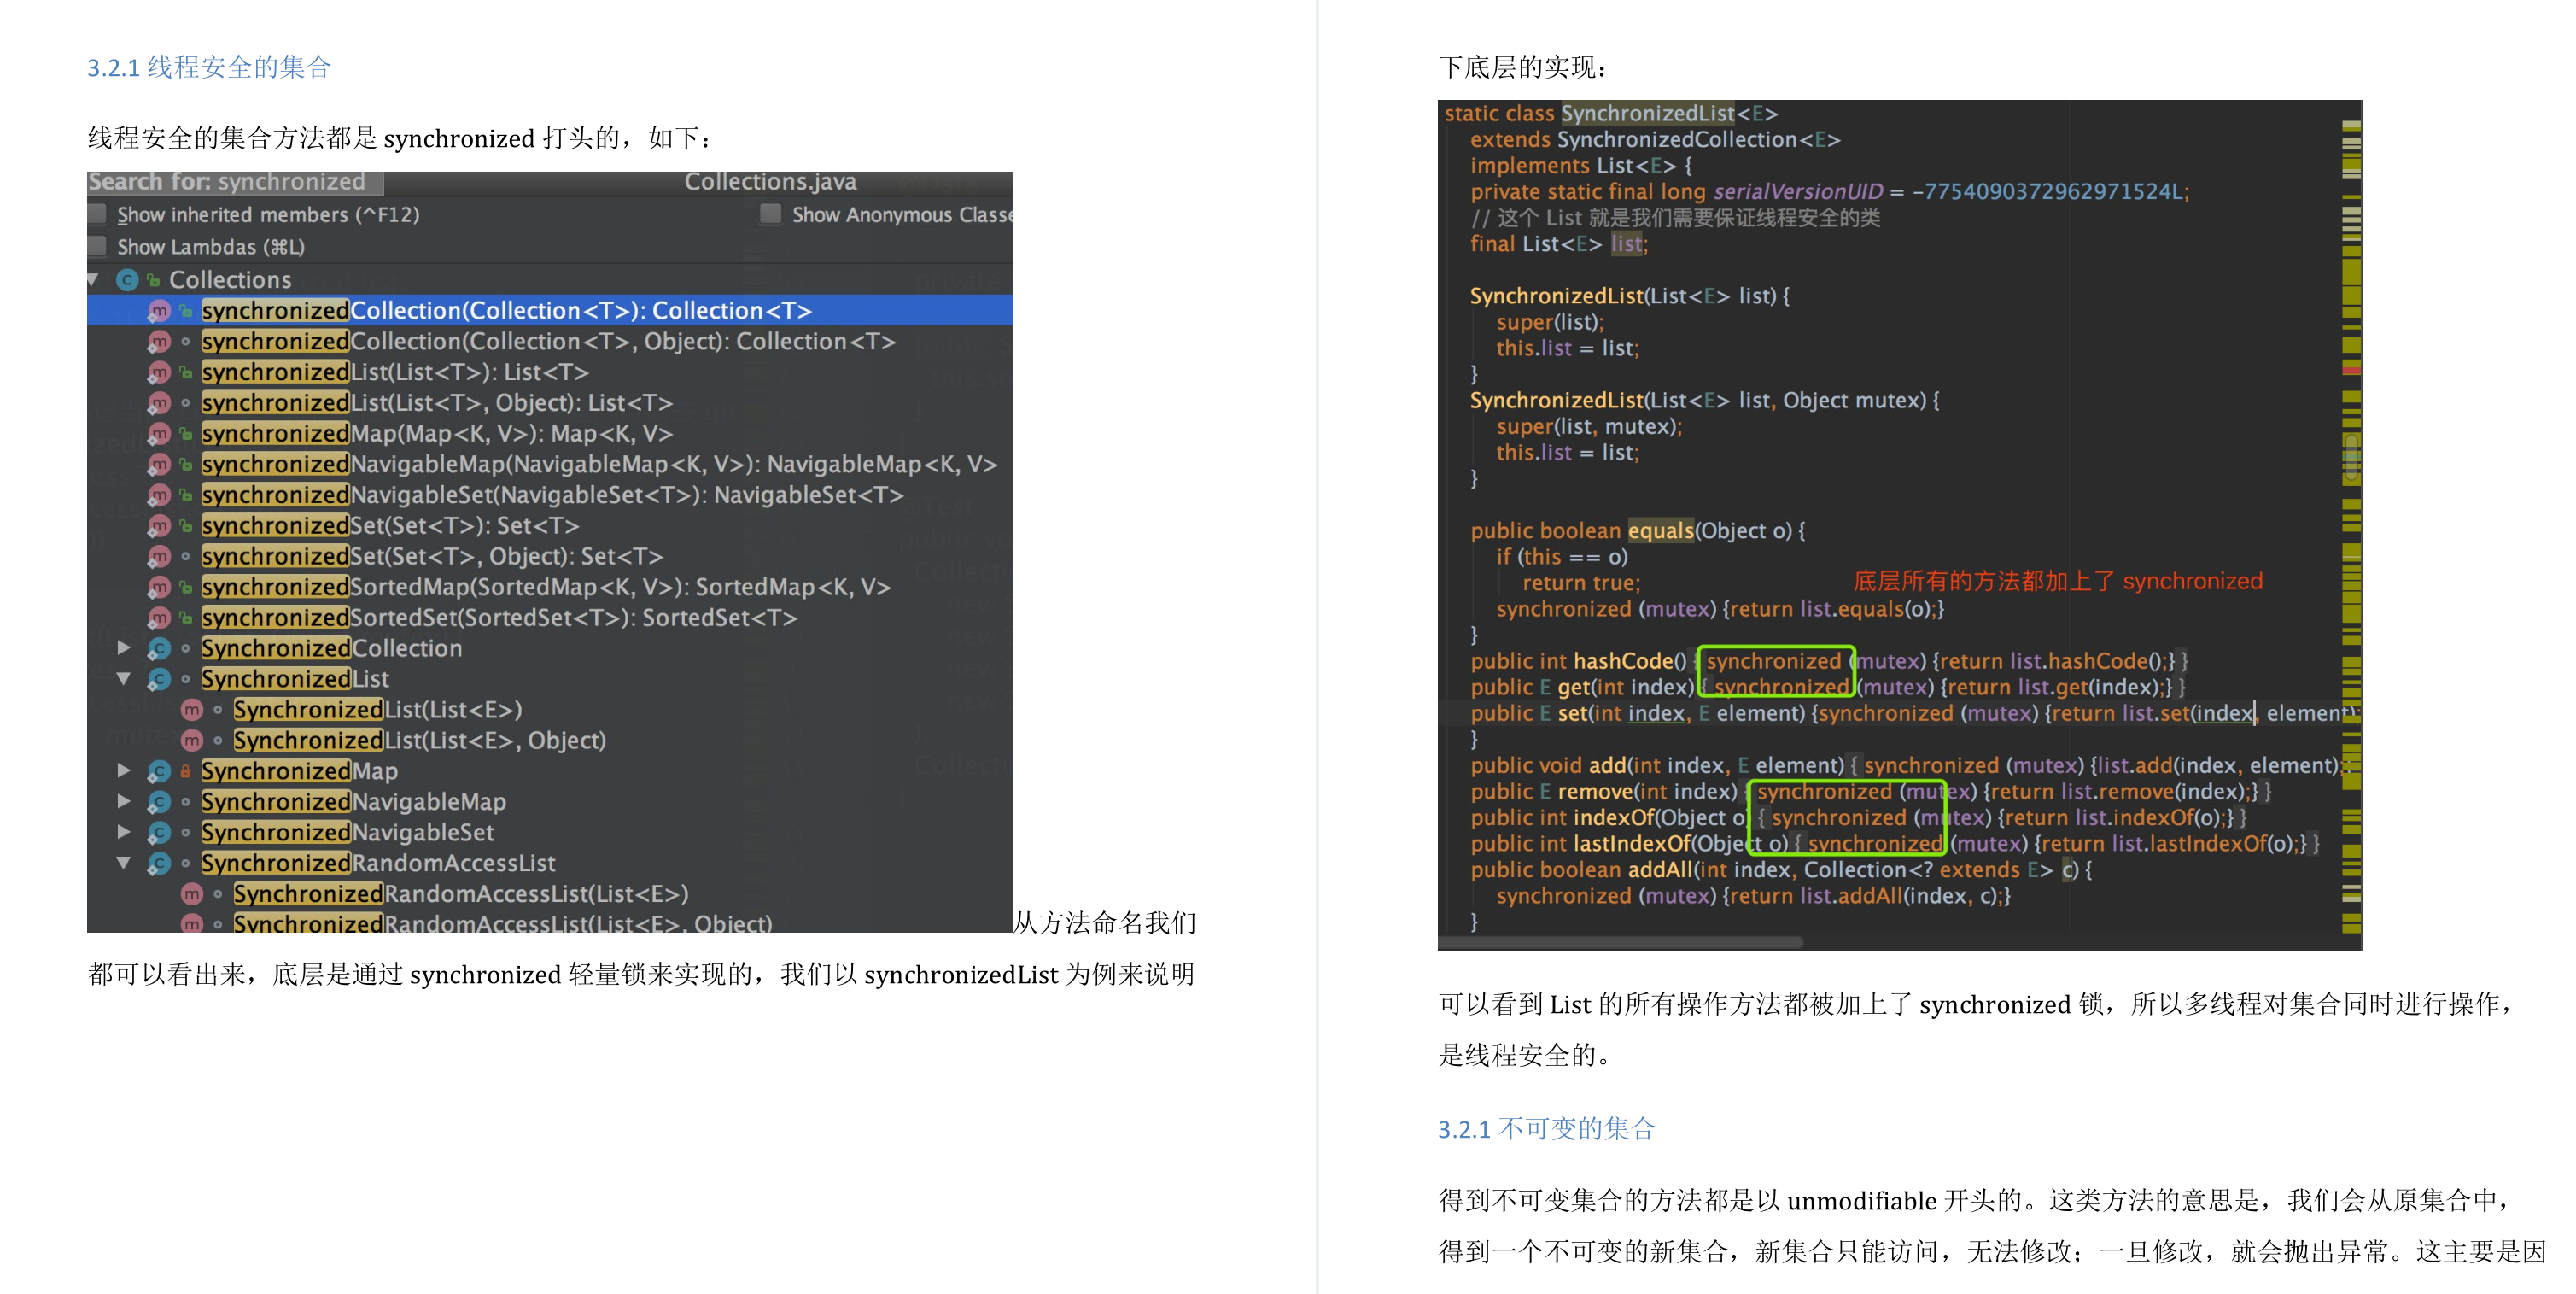Collapse the Collections root node
Viewport: 2576px width, 1294px height.
click(93, 279)
